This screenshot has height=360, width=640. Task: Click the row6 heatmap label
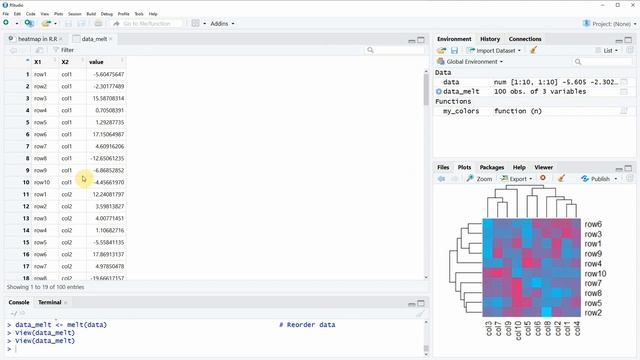(593, 224)
